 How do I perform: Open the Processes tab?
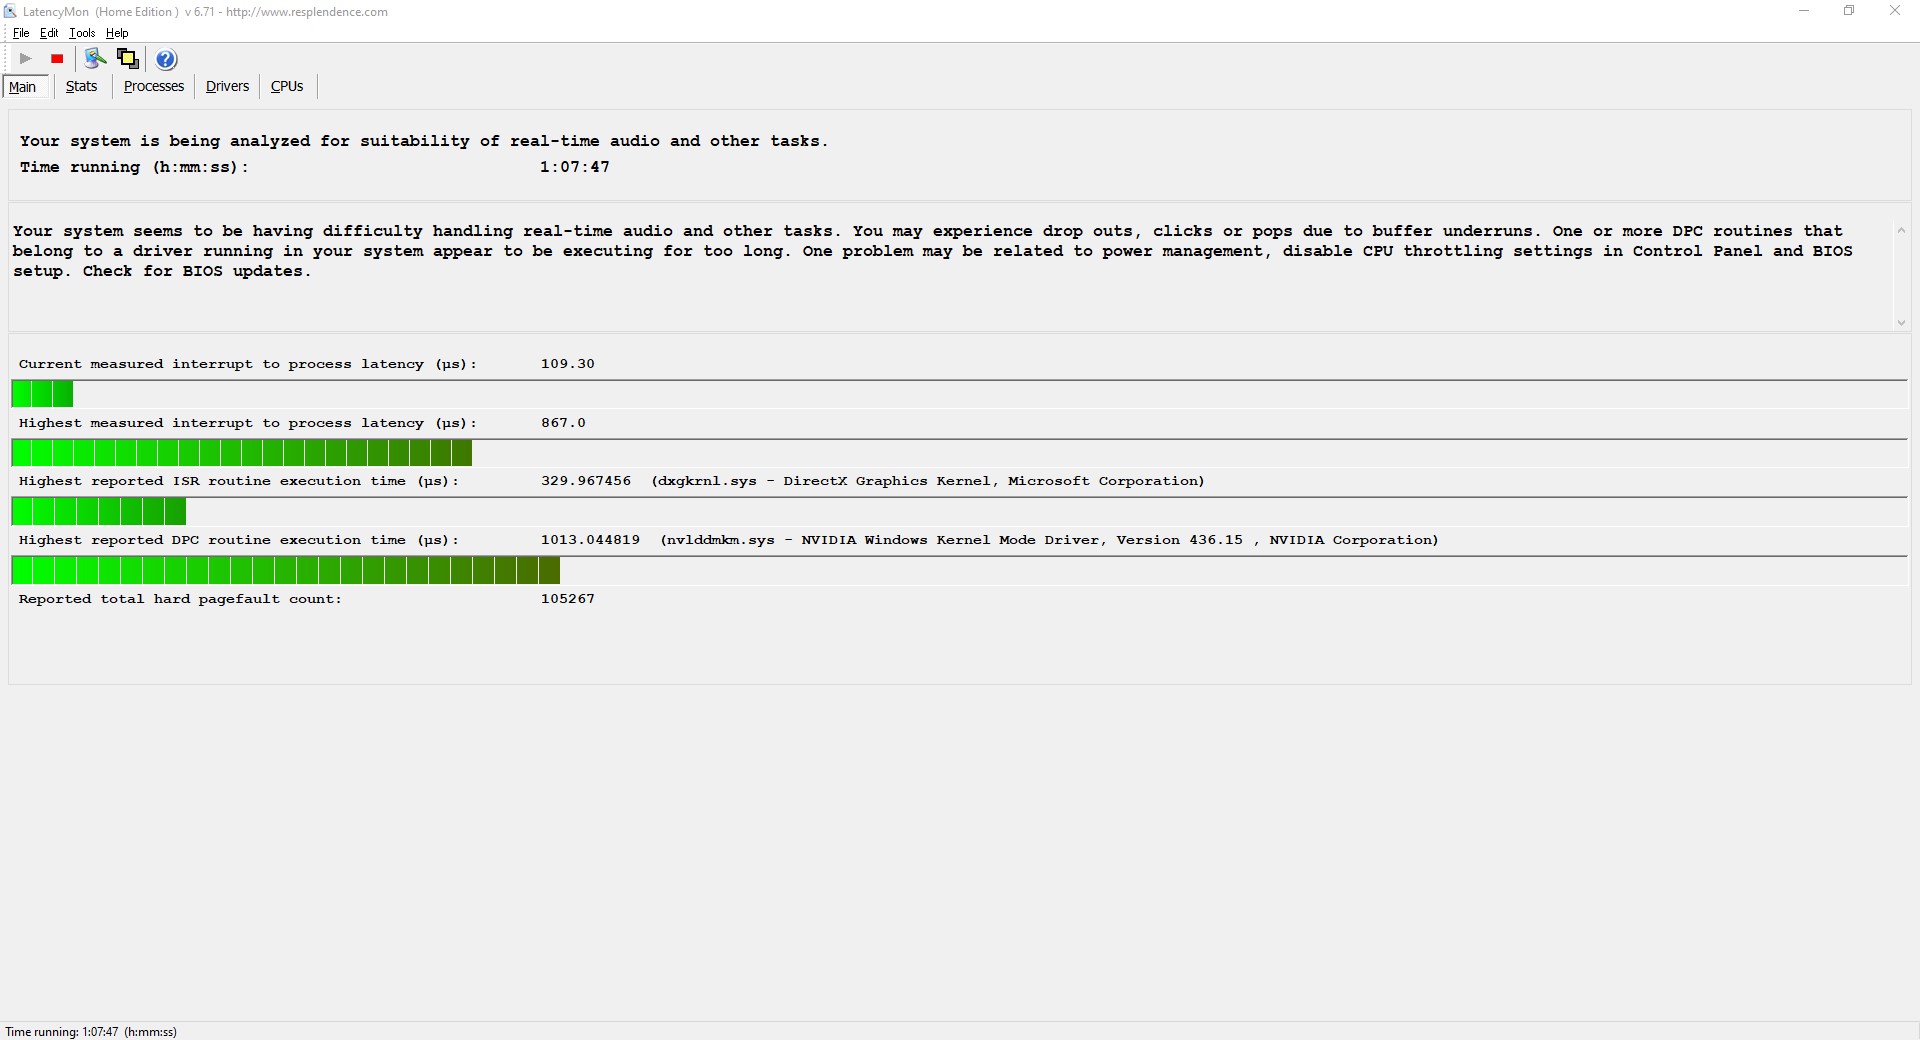152,86
